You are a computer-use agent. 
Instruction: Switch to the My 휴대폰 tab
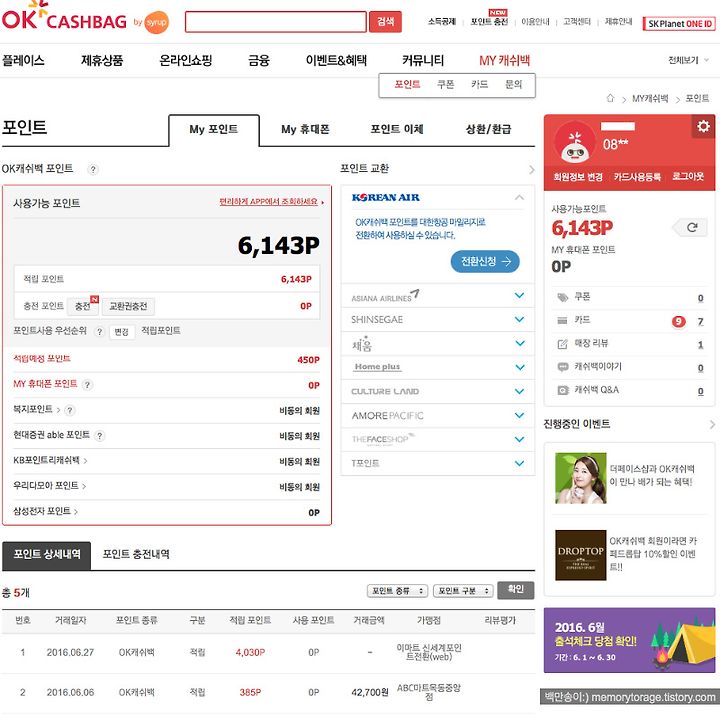pos(305,129)
